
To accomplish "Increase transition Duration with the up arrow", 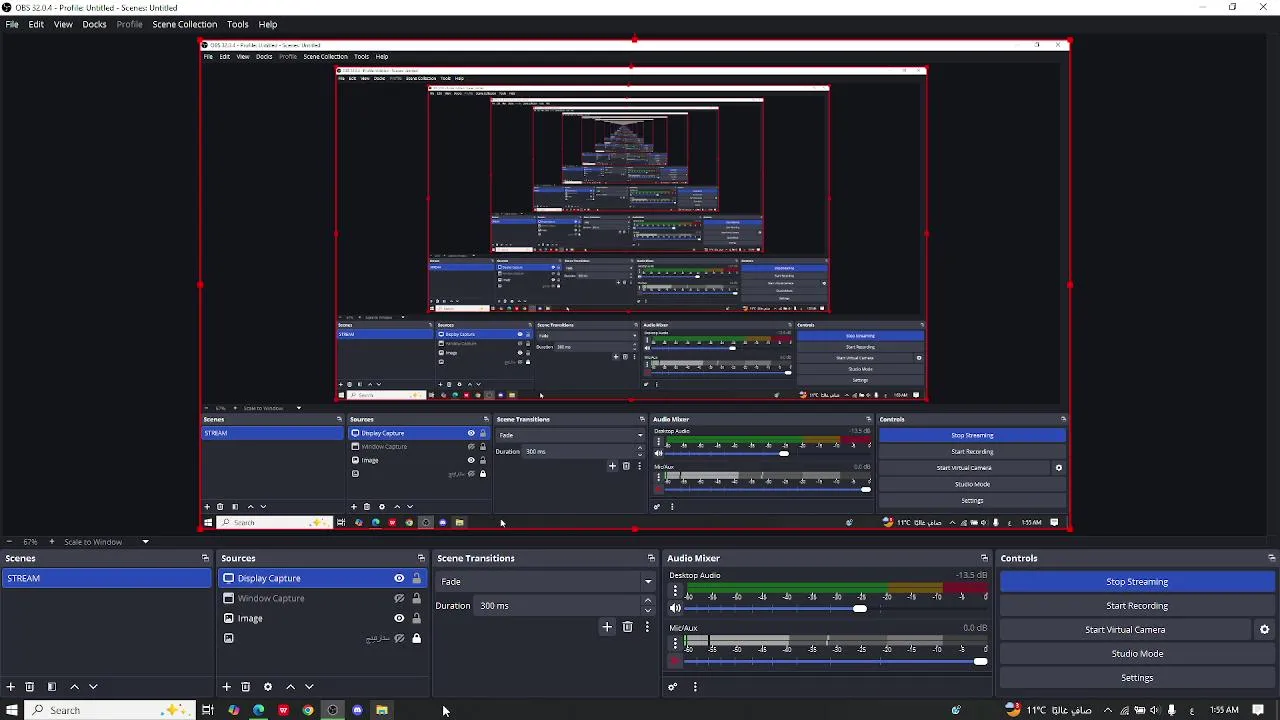I will [x=648, y=601].
